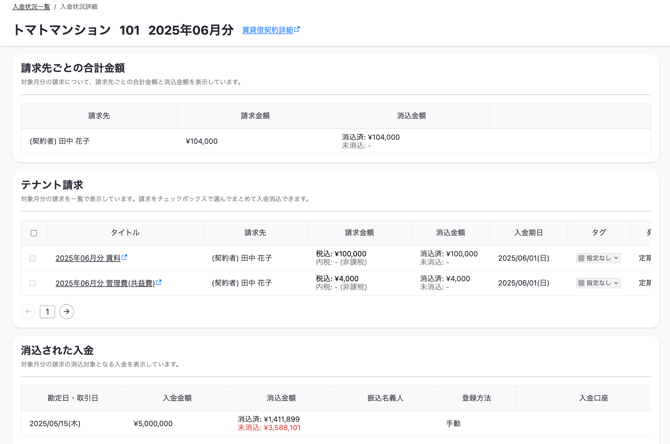Click the 請求先 header in the totals table
The image size is (670, 444).
(x=99, y=115)
